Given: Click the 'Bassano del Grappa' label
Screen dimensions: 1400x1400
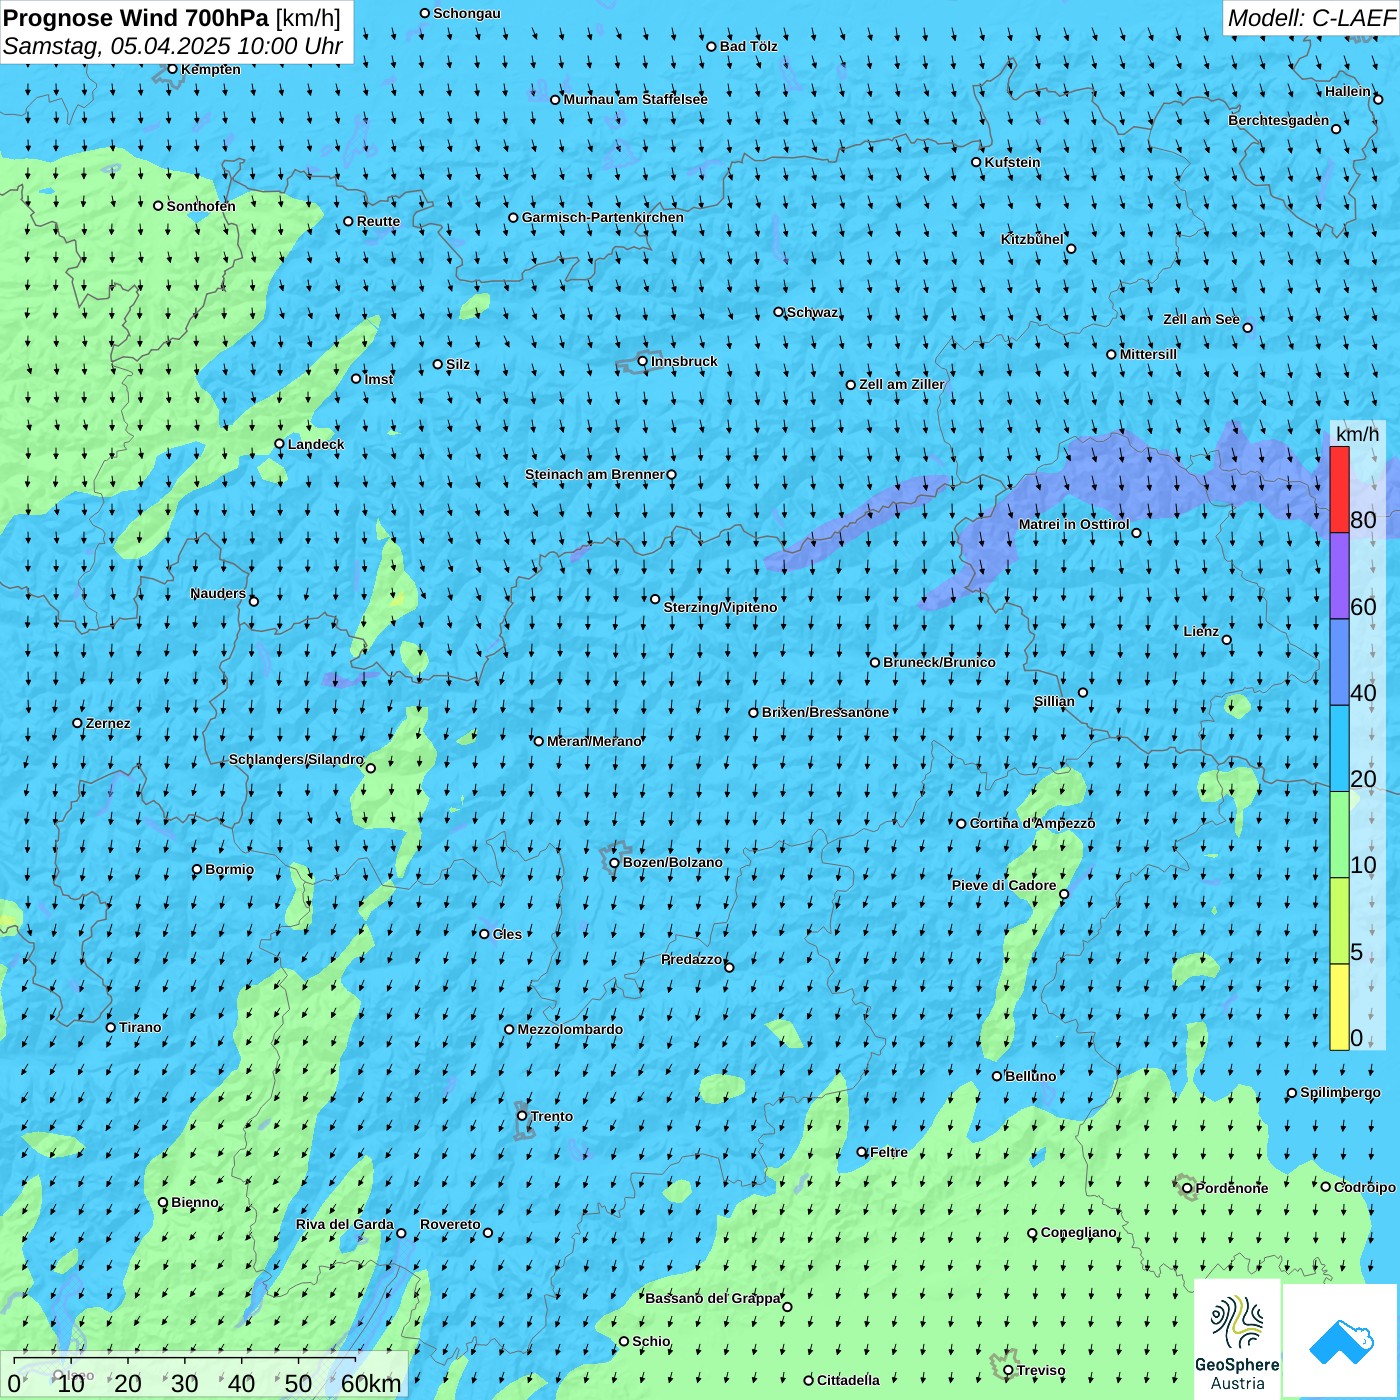Looking at the screenshot, I should pyautogui.click(x=713, y=1298).
